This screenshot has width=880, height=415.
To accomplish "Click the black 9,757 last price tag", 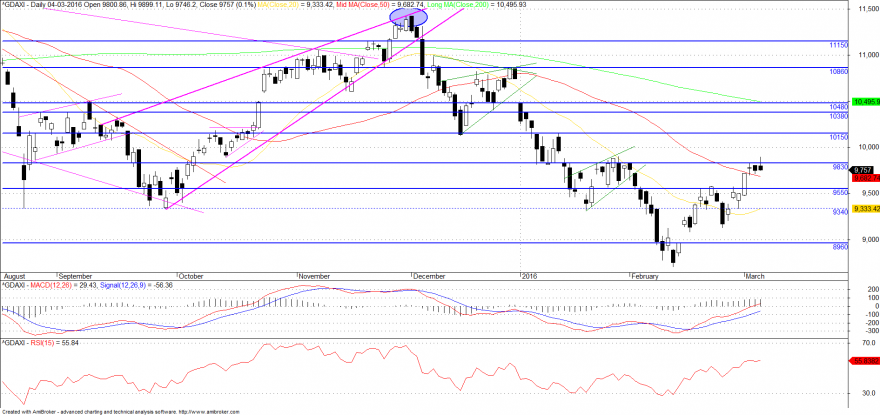I will tap(862, 170).
